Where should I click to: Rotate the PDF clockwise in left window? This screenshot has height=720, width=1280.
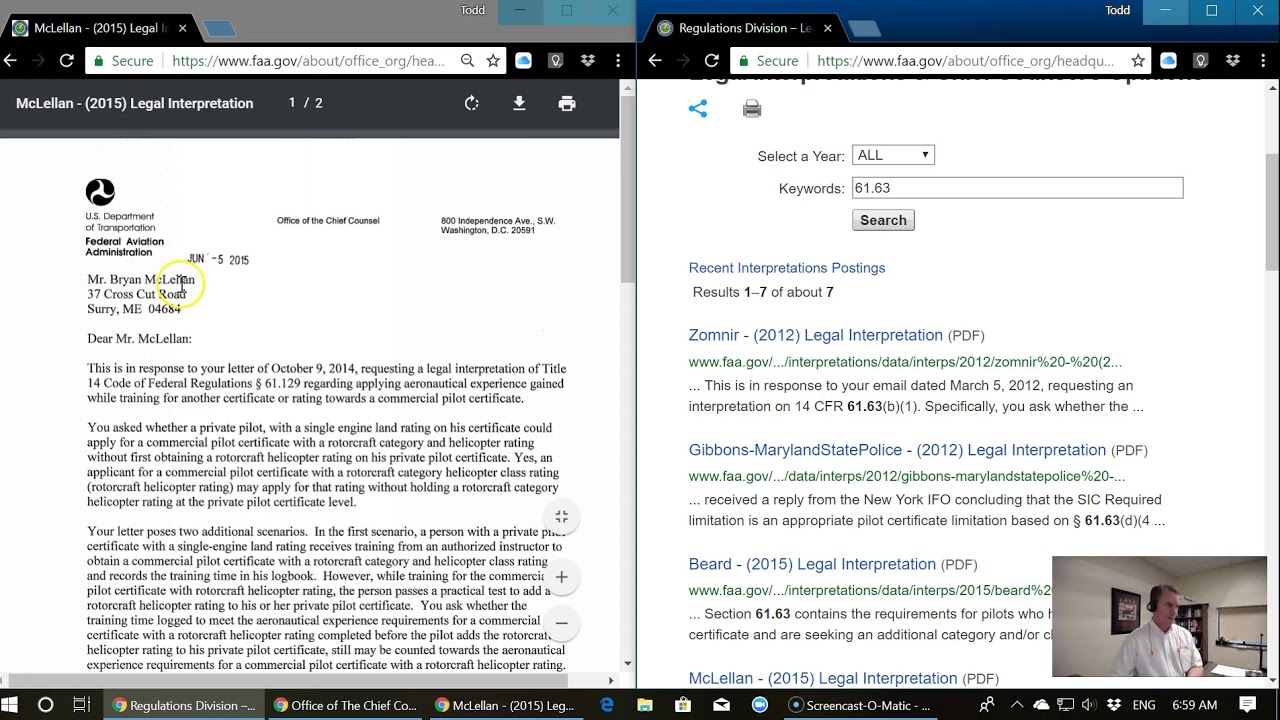tap(472, 103)
